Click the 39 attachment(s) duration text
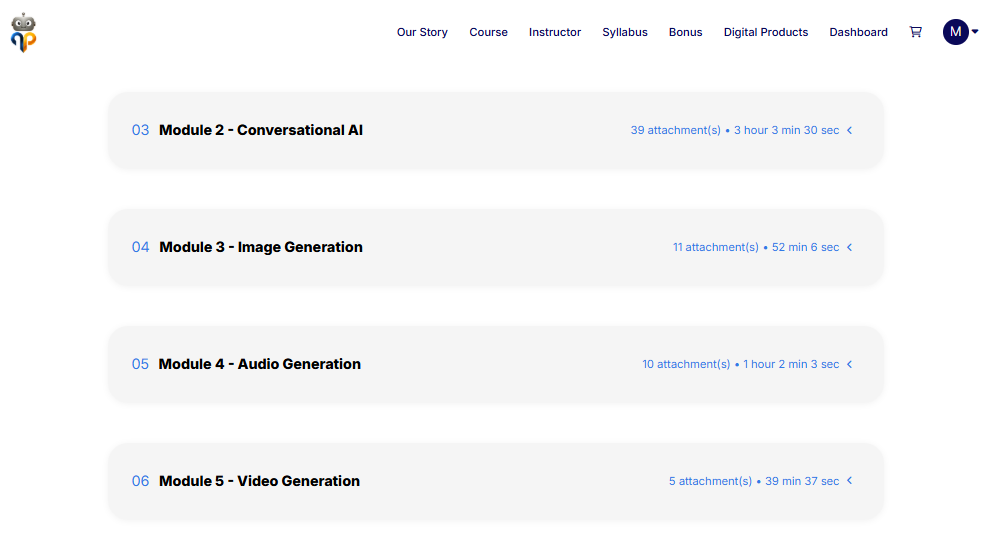The image size is (989, 545). (734, 130)
